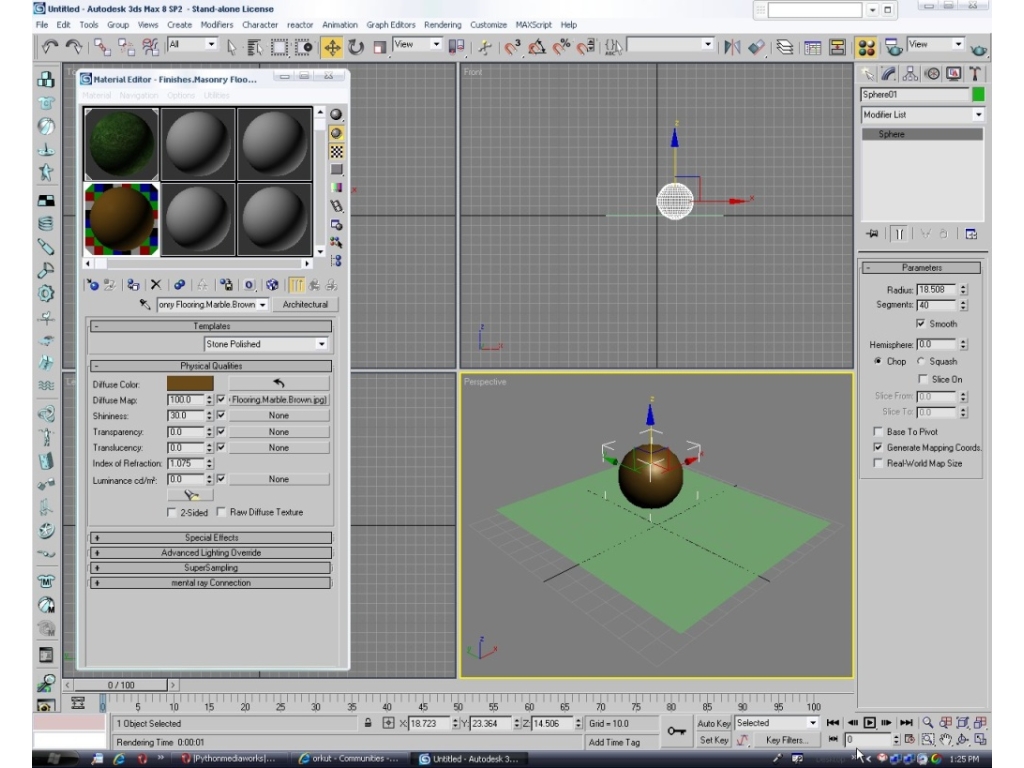Enable Base To Pivot checkbox
The image size is (1024, 768).
point(878,432)
